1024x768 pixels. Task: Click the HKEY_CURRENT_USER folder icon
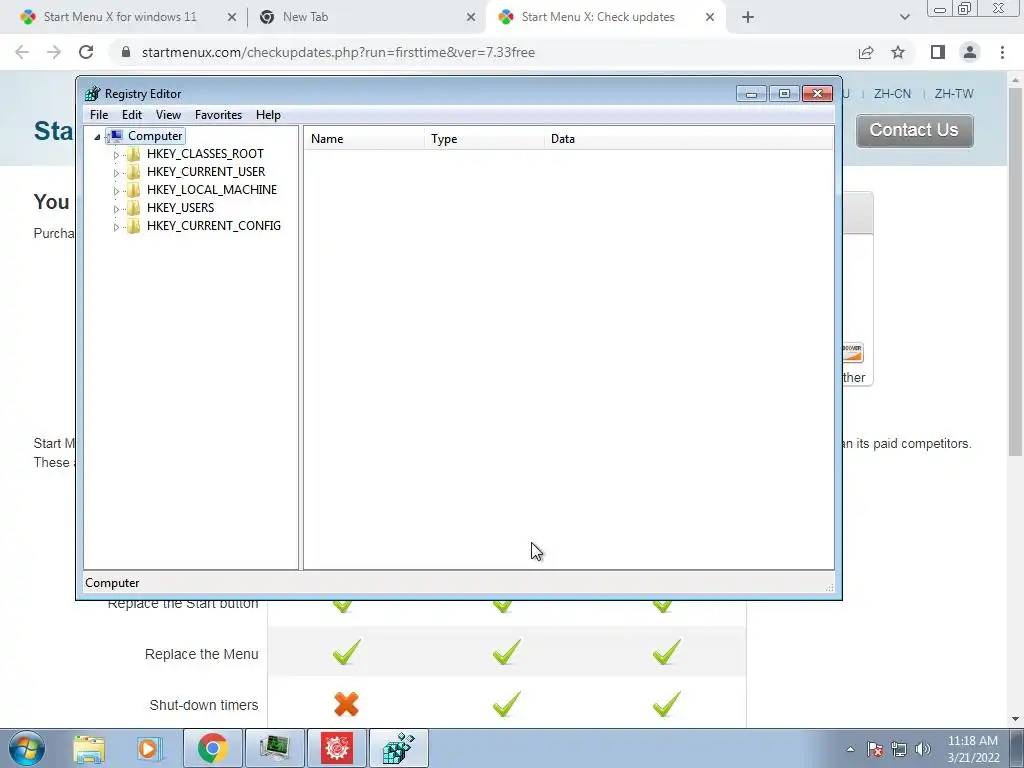point(133,172)
